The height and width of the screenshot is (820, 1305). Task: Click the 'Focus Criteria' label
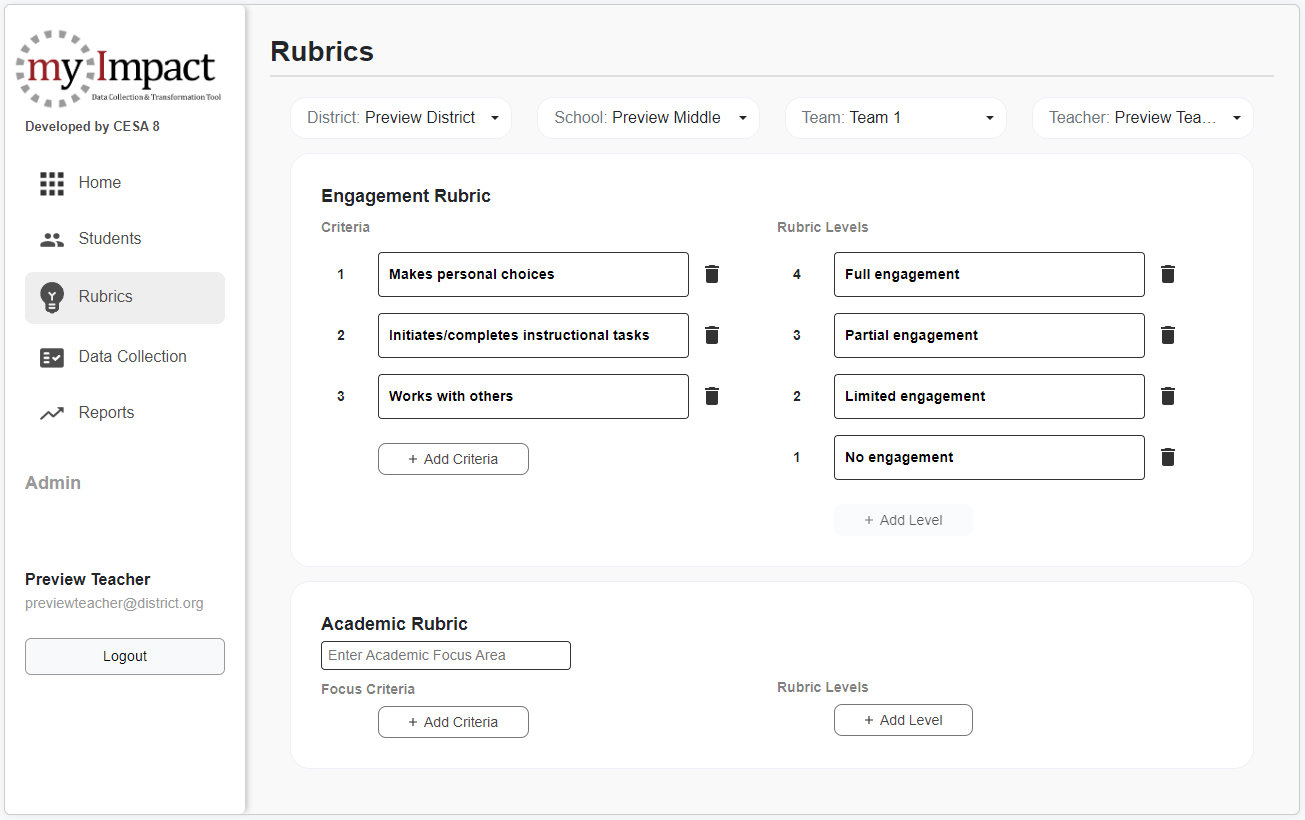click(x=368, y=689)
